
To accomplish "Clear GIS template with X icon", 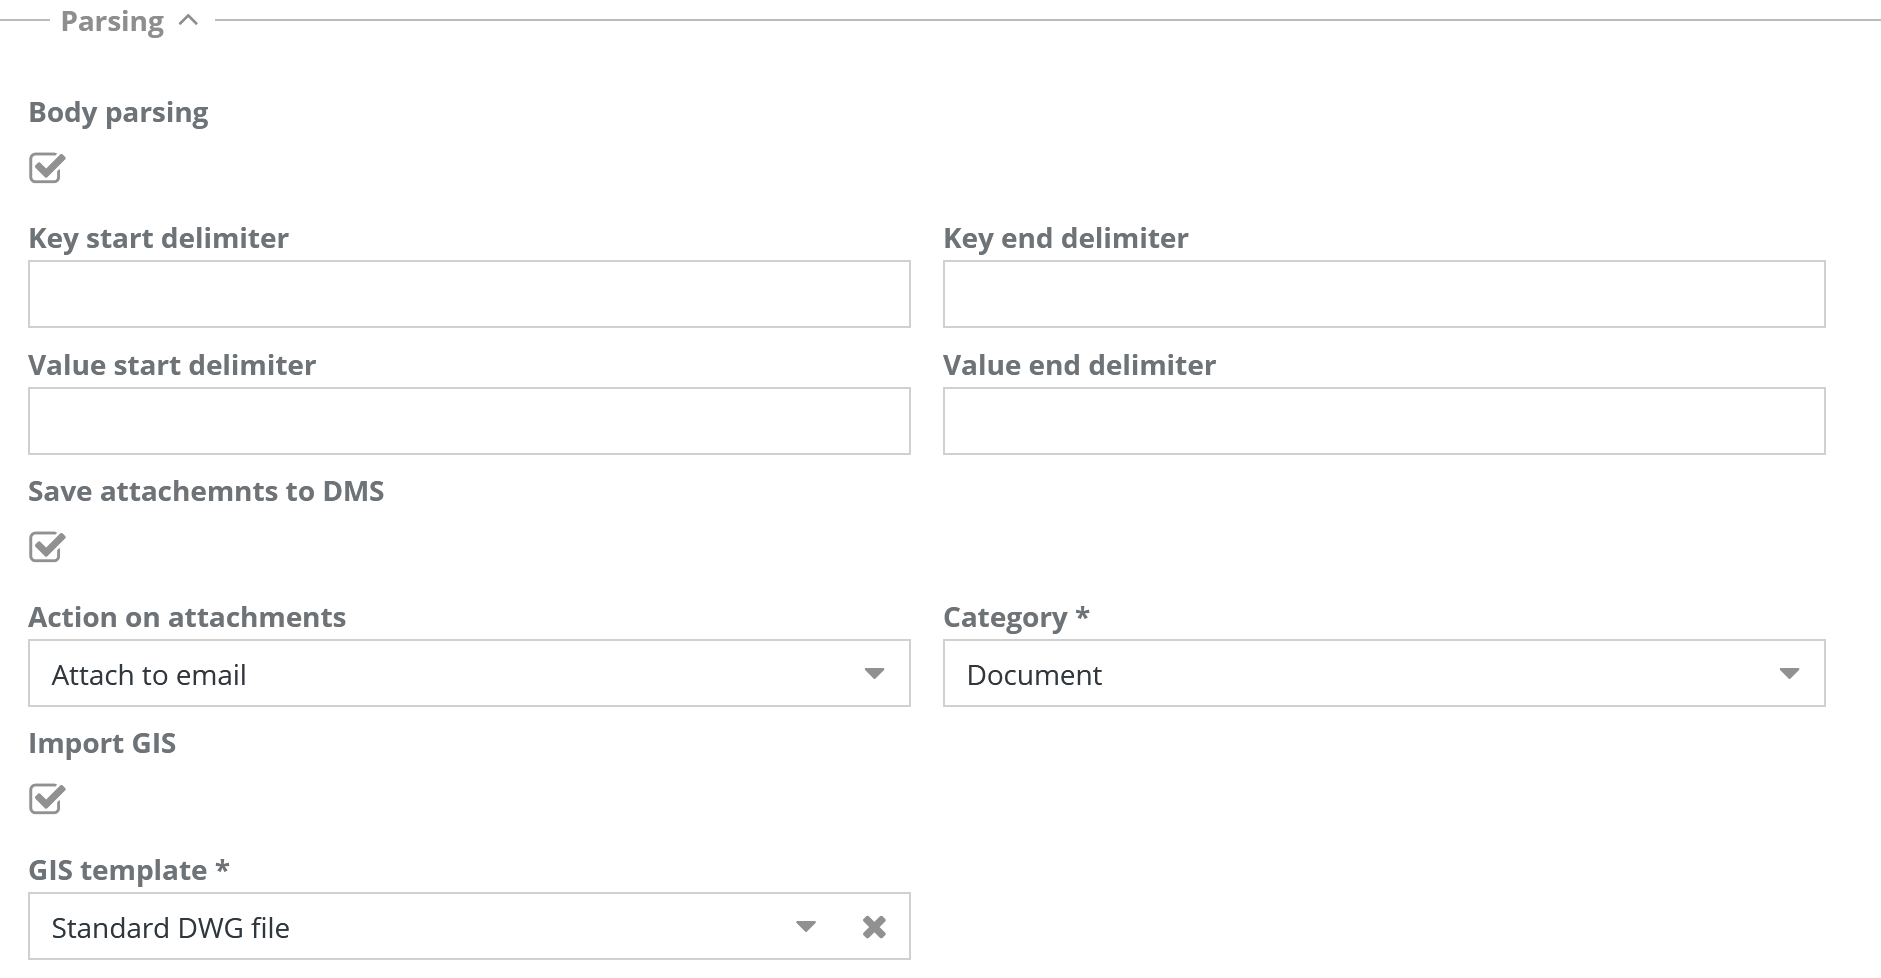I will [874, 927].
